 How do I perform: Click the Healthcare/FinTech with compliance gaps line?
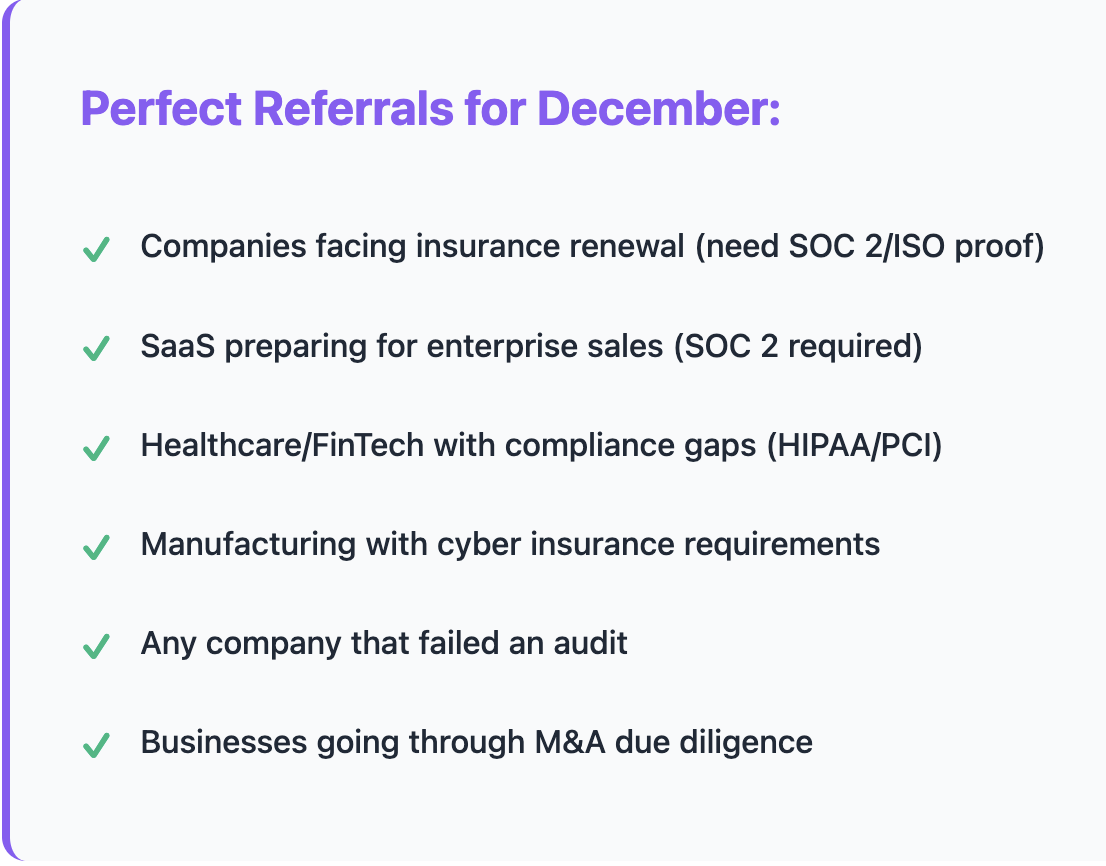click(x=541, y=446)
